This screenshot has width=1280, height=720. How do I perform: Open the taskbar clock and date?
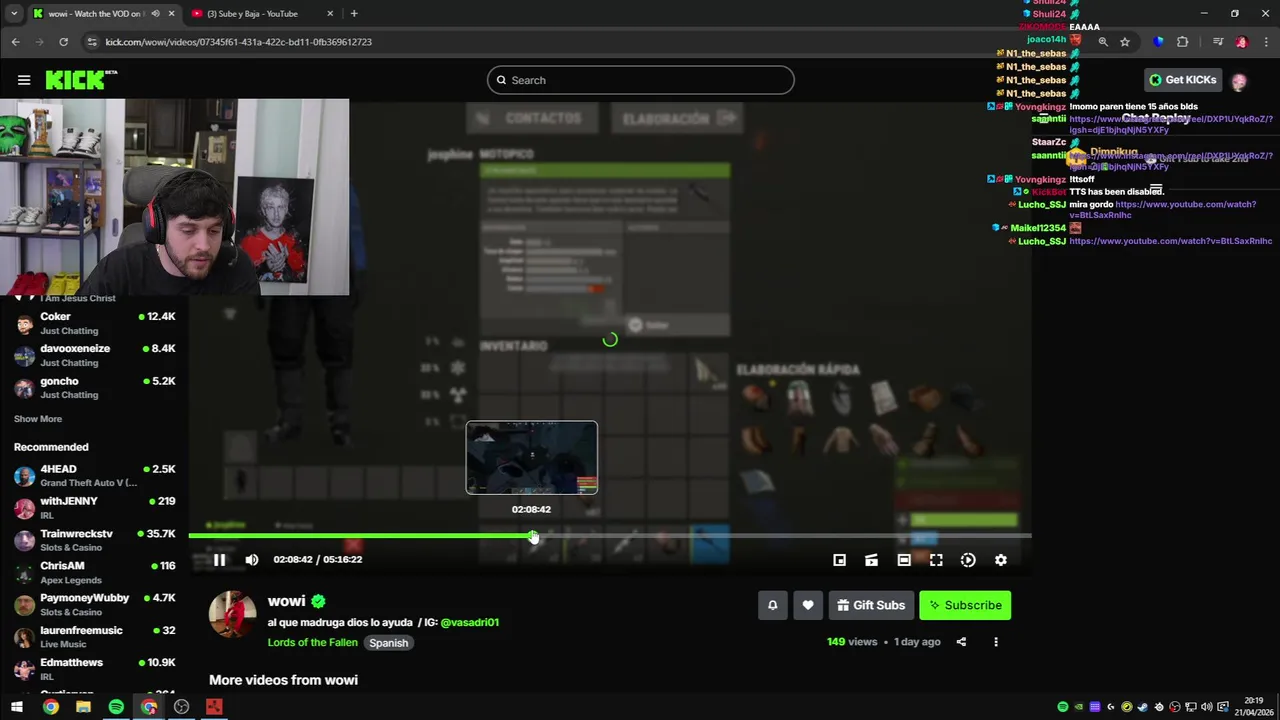1254,706
